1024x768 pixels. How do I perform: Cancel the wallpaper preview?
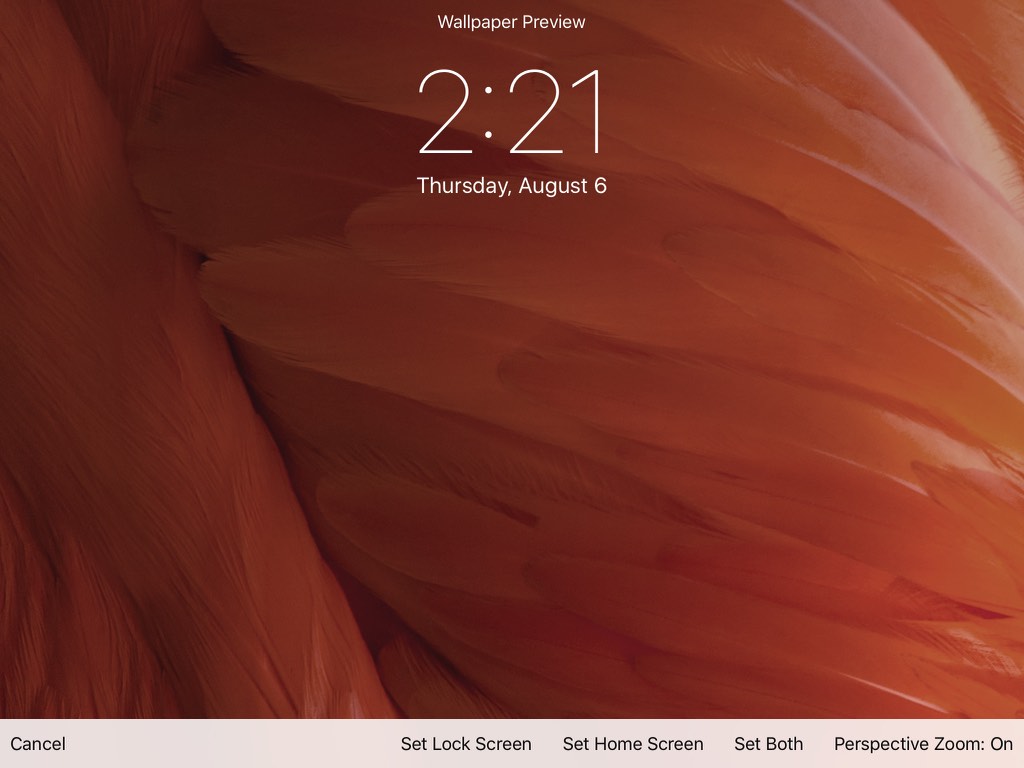click(38, 744)
